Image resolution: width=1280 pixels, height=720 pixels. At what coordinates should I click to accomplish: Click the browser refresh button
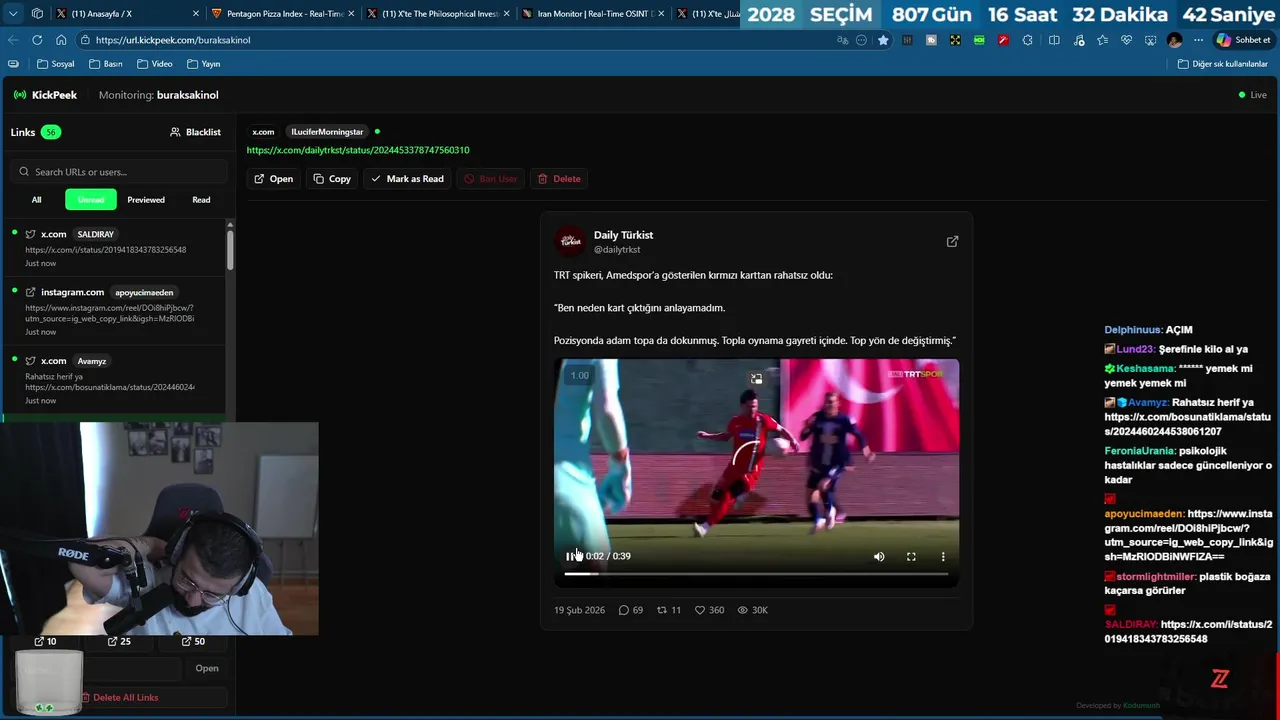(37, 40)
